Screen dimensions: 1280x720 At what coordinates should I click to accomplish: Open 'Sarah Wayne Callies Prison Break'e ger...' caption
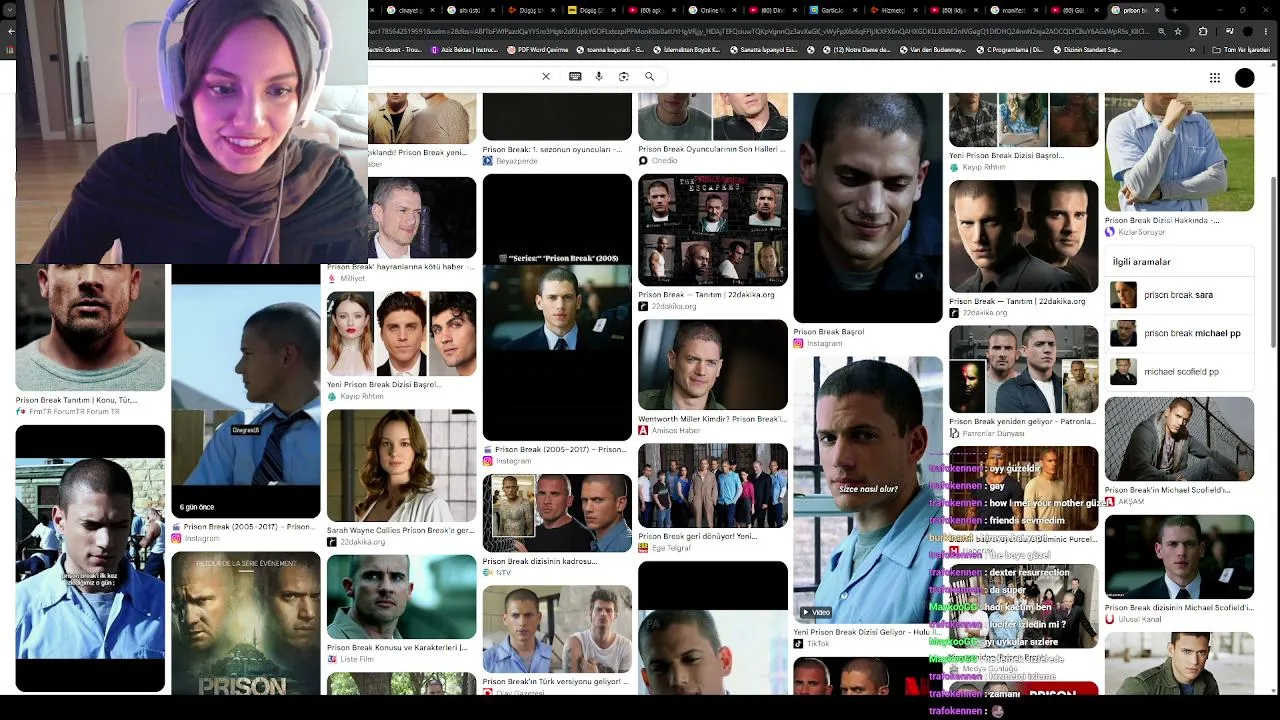click(400, 530)
